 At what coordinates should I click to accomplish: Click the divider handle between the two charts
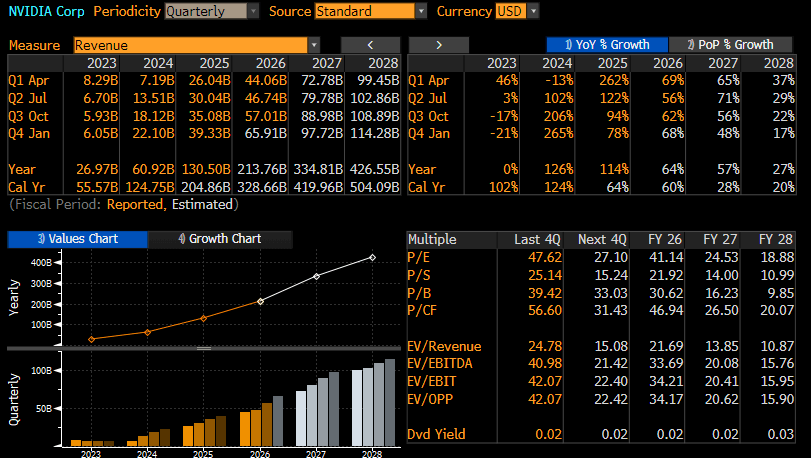203,348
